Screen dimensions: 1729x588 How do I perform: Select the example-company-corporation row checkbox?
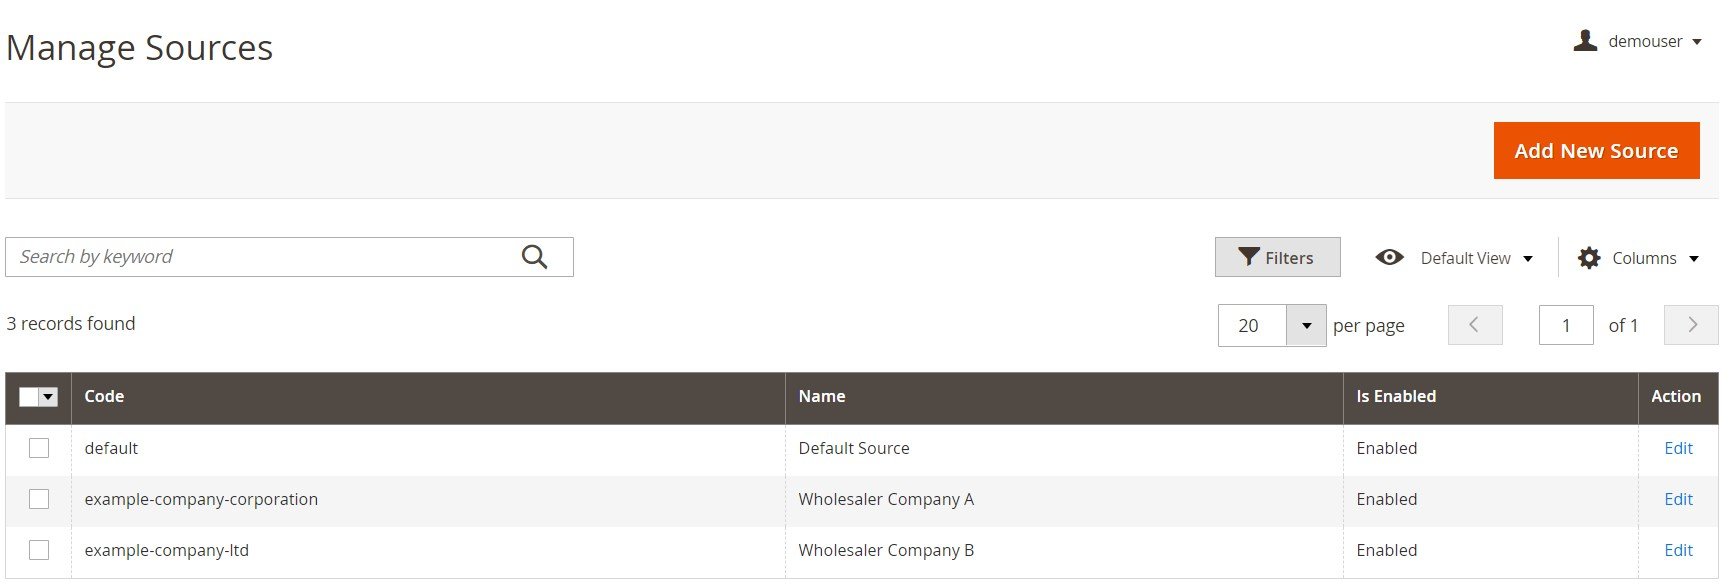39,498
